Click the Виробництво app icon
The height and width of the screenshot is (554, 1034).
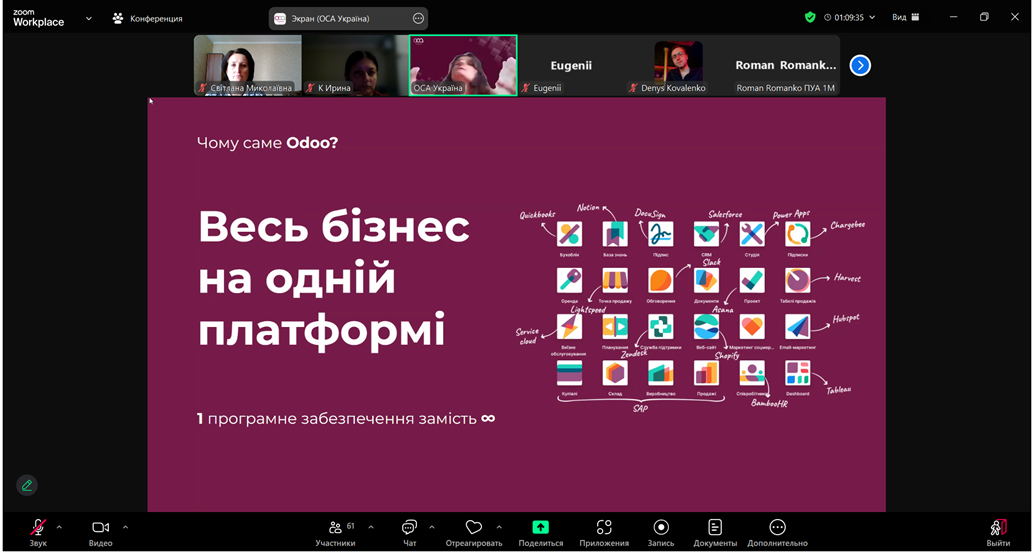[x=660, y=373]
